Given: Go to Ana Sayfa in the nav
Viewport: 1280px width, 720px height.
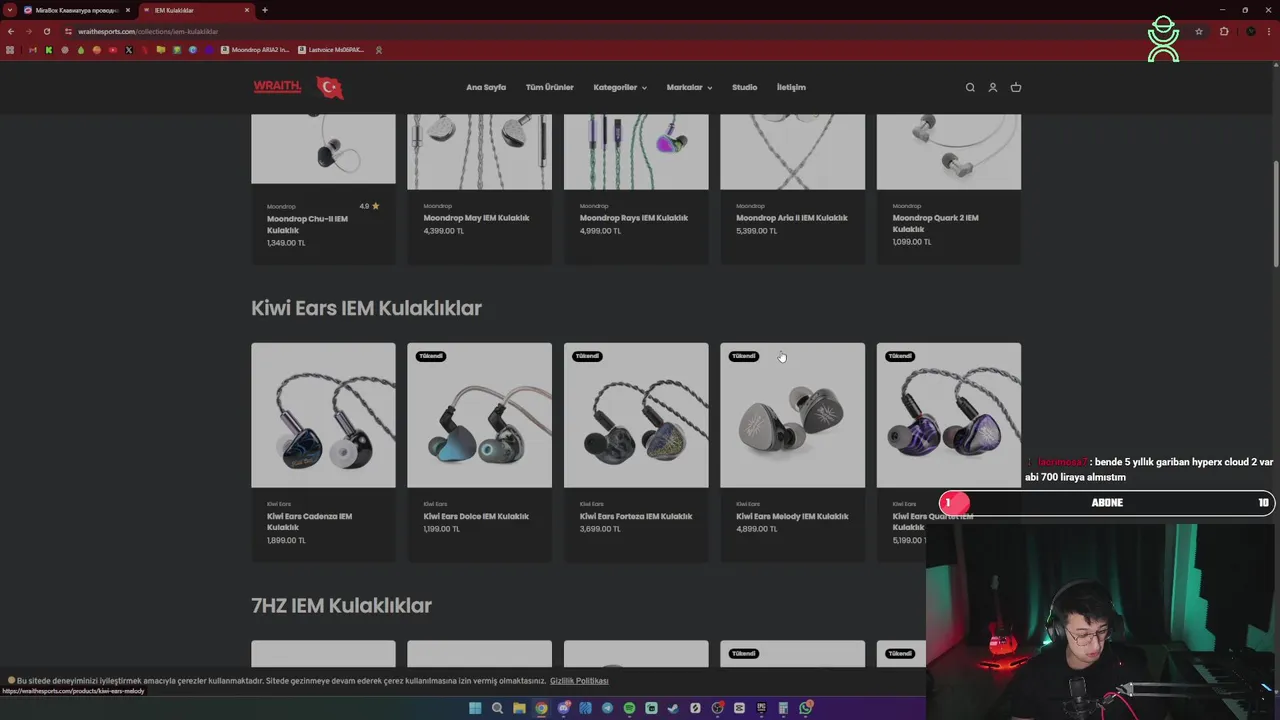Looking at the screenshot, I should click(x=486, y=87).
